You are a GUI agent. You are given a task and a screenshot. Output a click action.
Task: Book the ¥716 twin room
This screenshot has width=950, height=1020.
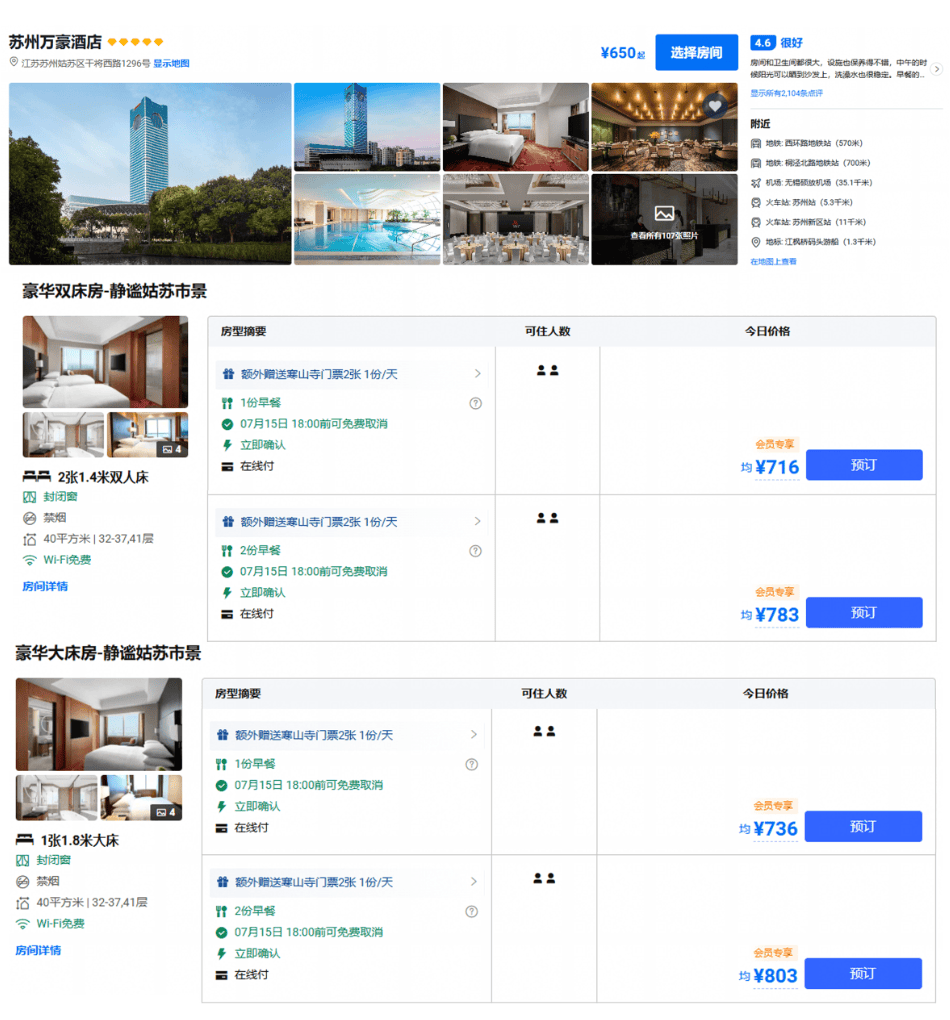864,465
